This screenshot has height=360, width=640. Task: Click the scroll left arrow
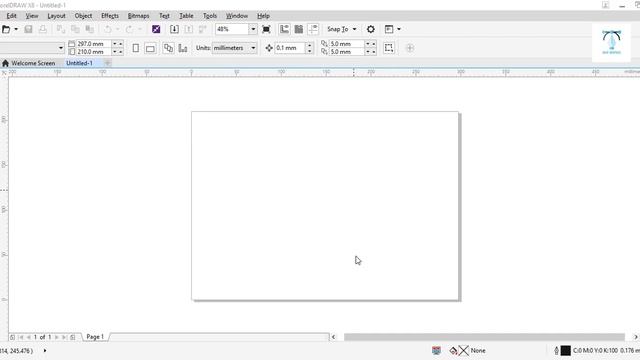tap(333, 337)
